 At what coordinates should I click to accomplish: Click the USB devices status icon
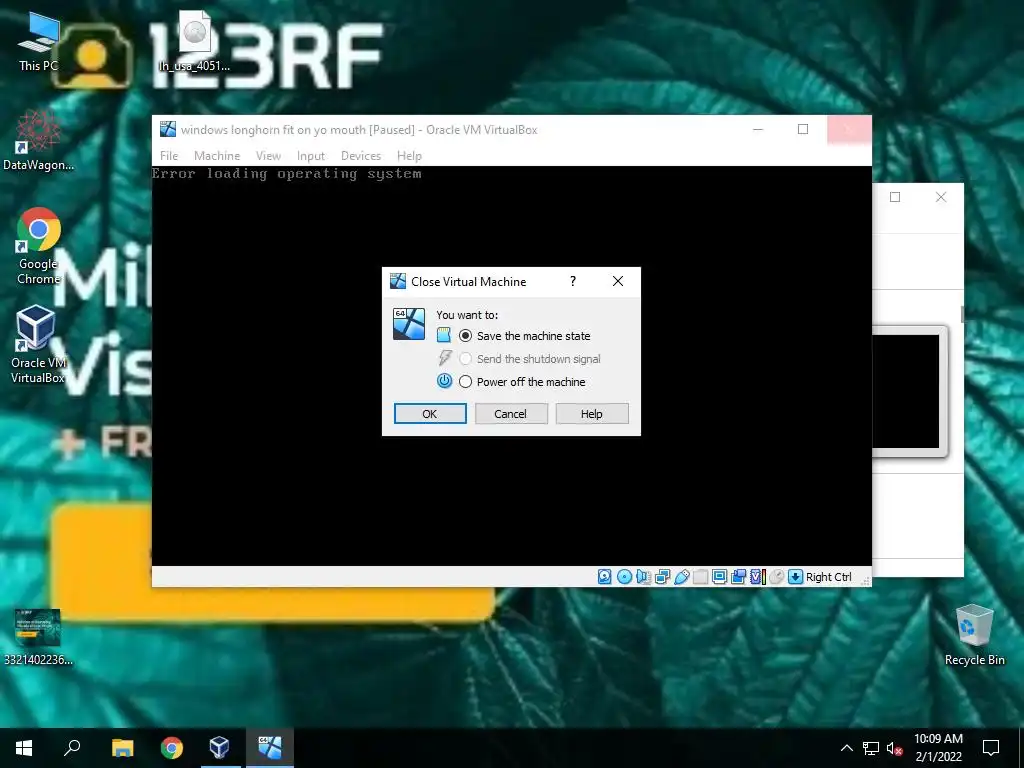click(682, 577)
